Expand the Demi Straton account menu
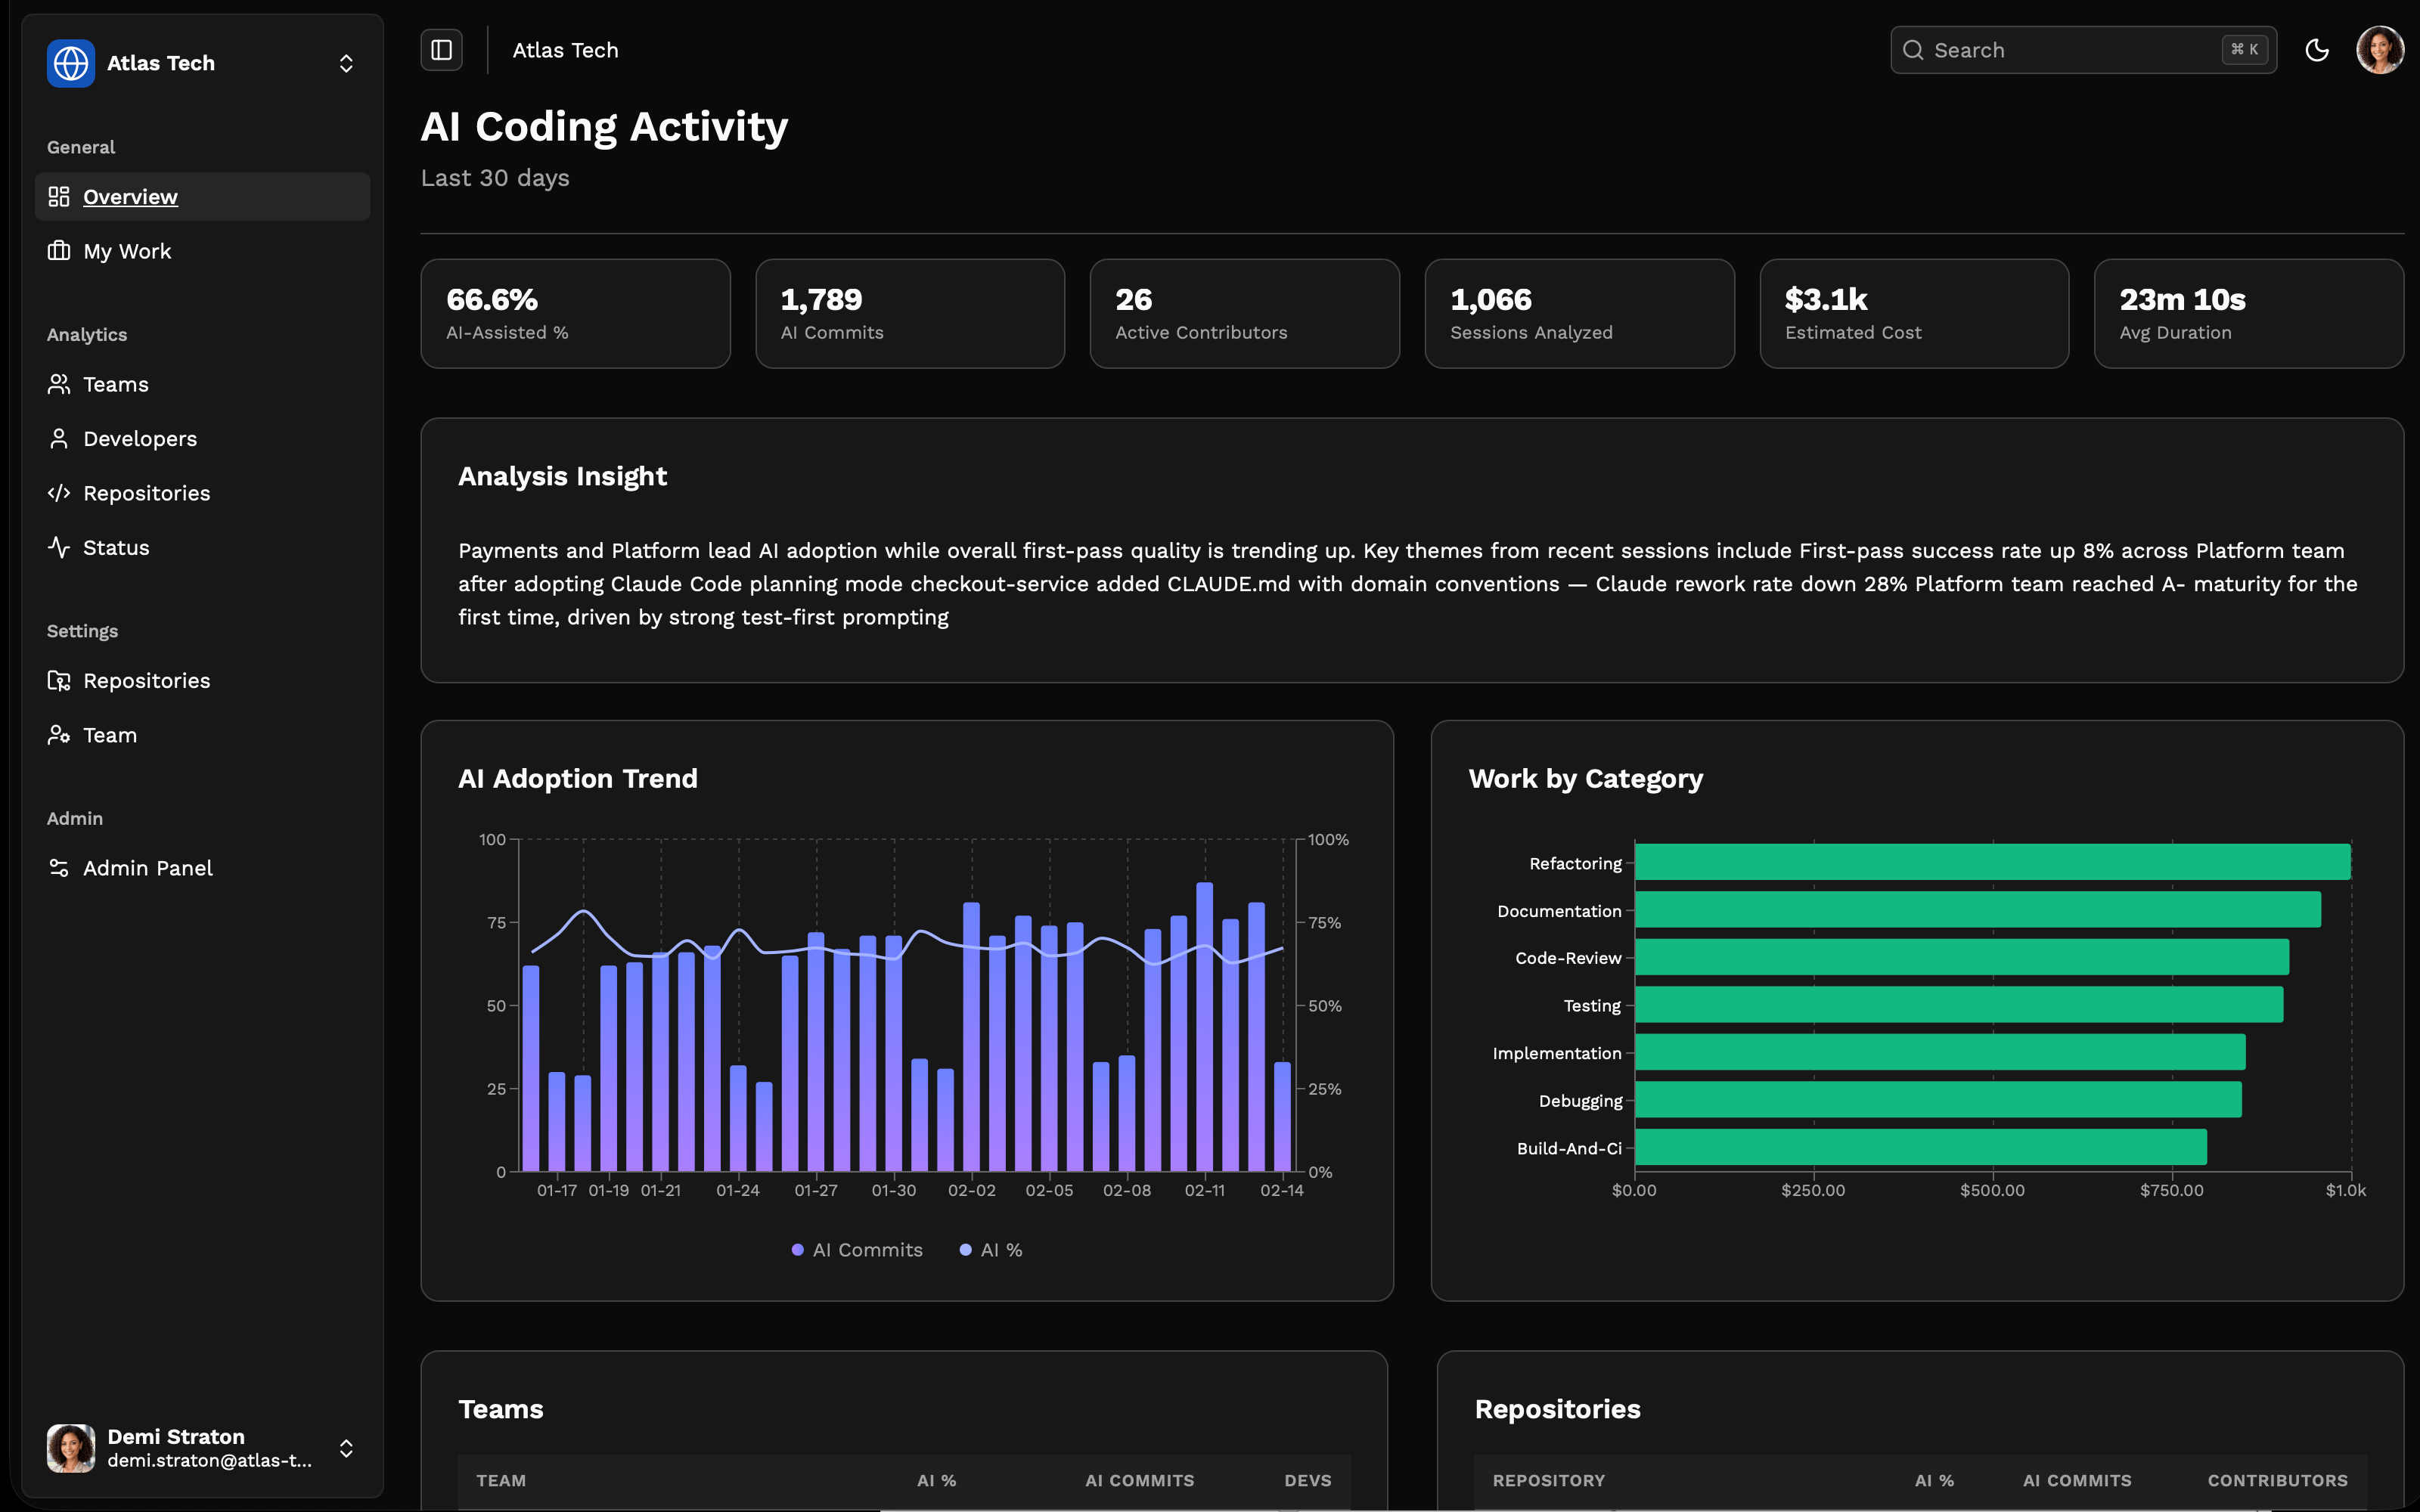This screenshot has height=1512, width=2420. pyautogui.click(x=346, y=1448)
